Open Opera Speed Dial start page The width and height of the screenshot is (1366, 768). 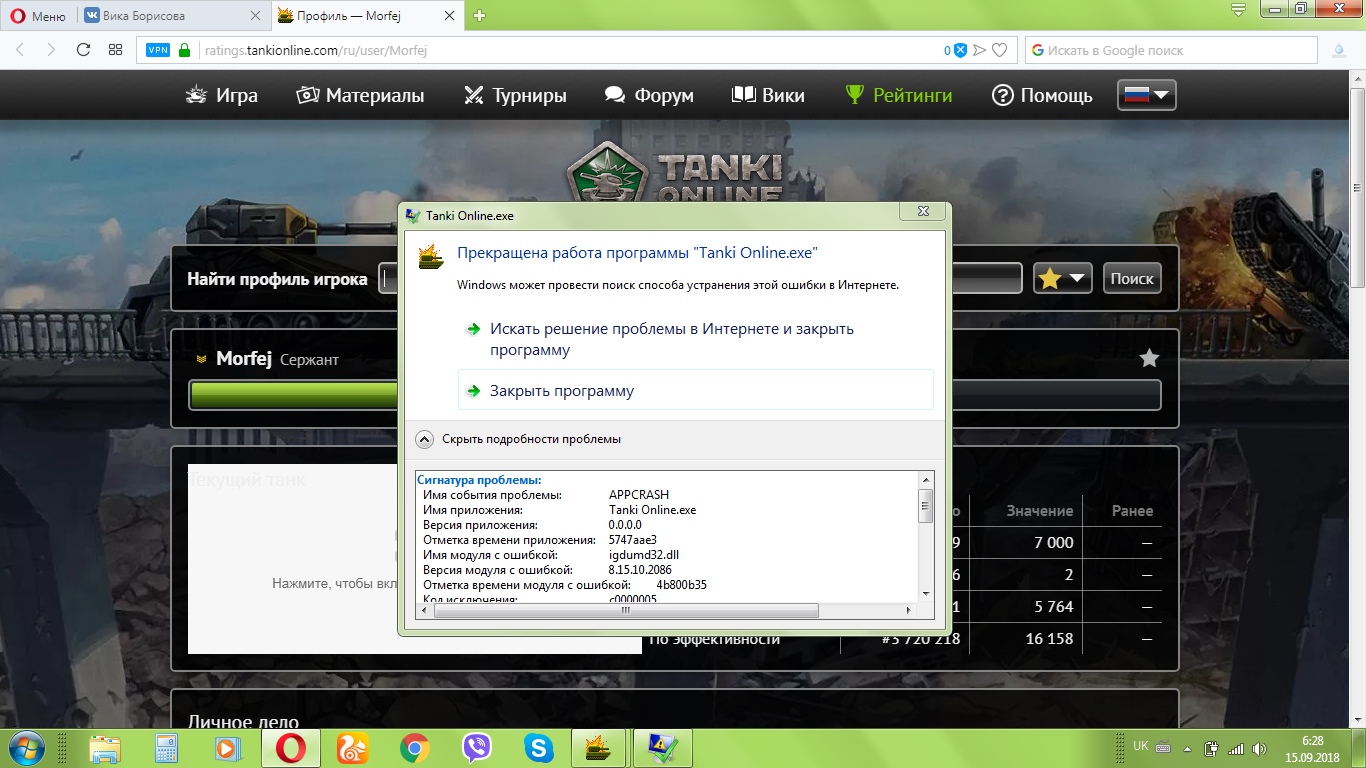tap(115, 50)
